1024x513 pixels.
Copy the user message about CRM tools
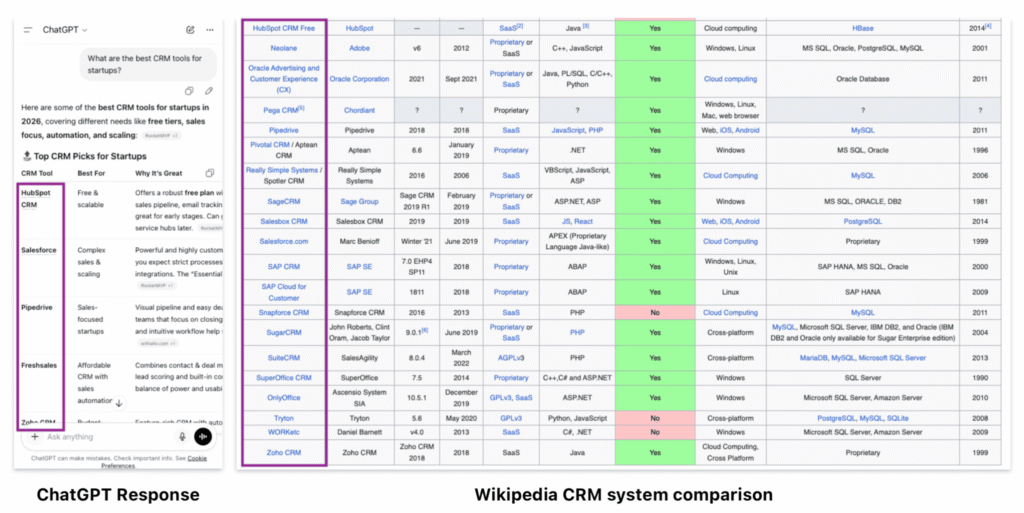[189, 91]
